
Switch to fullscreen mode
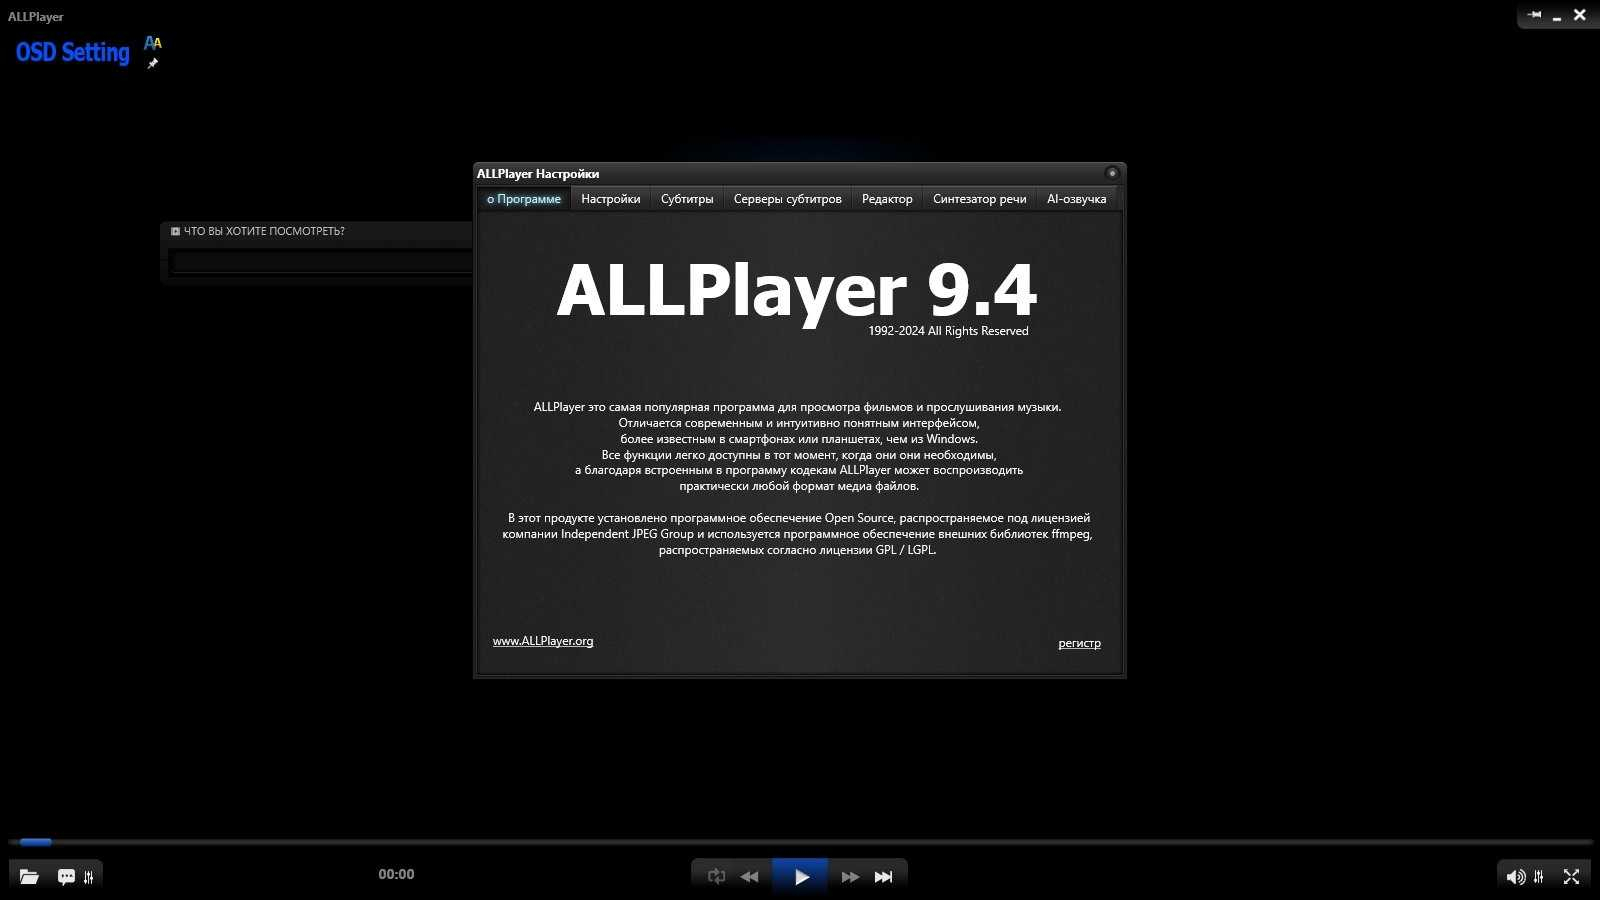pyautogui.click(x=1571, y=877)
